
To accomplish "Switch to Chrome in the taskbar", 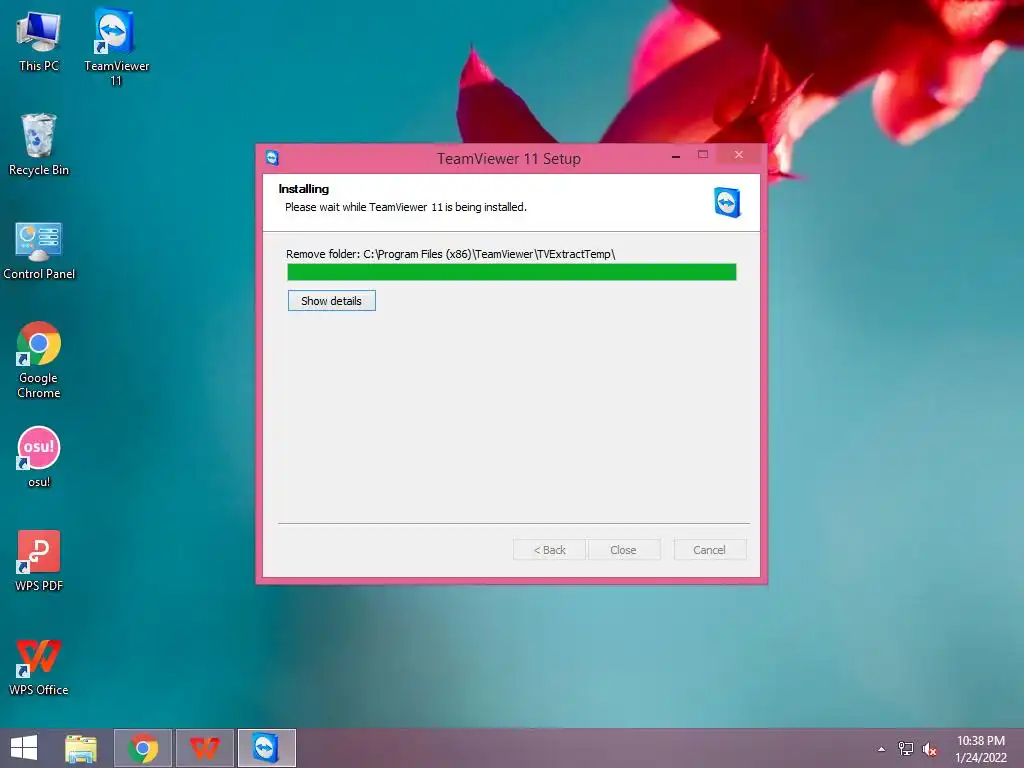I will [x=143, y=748].
